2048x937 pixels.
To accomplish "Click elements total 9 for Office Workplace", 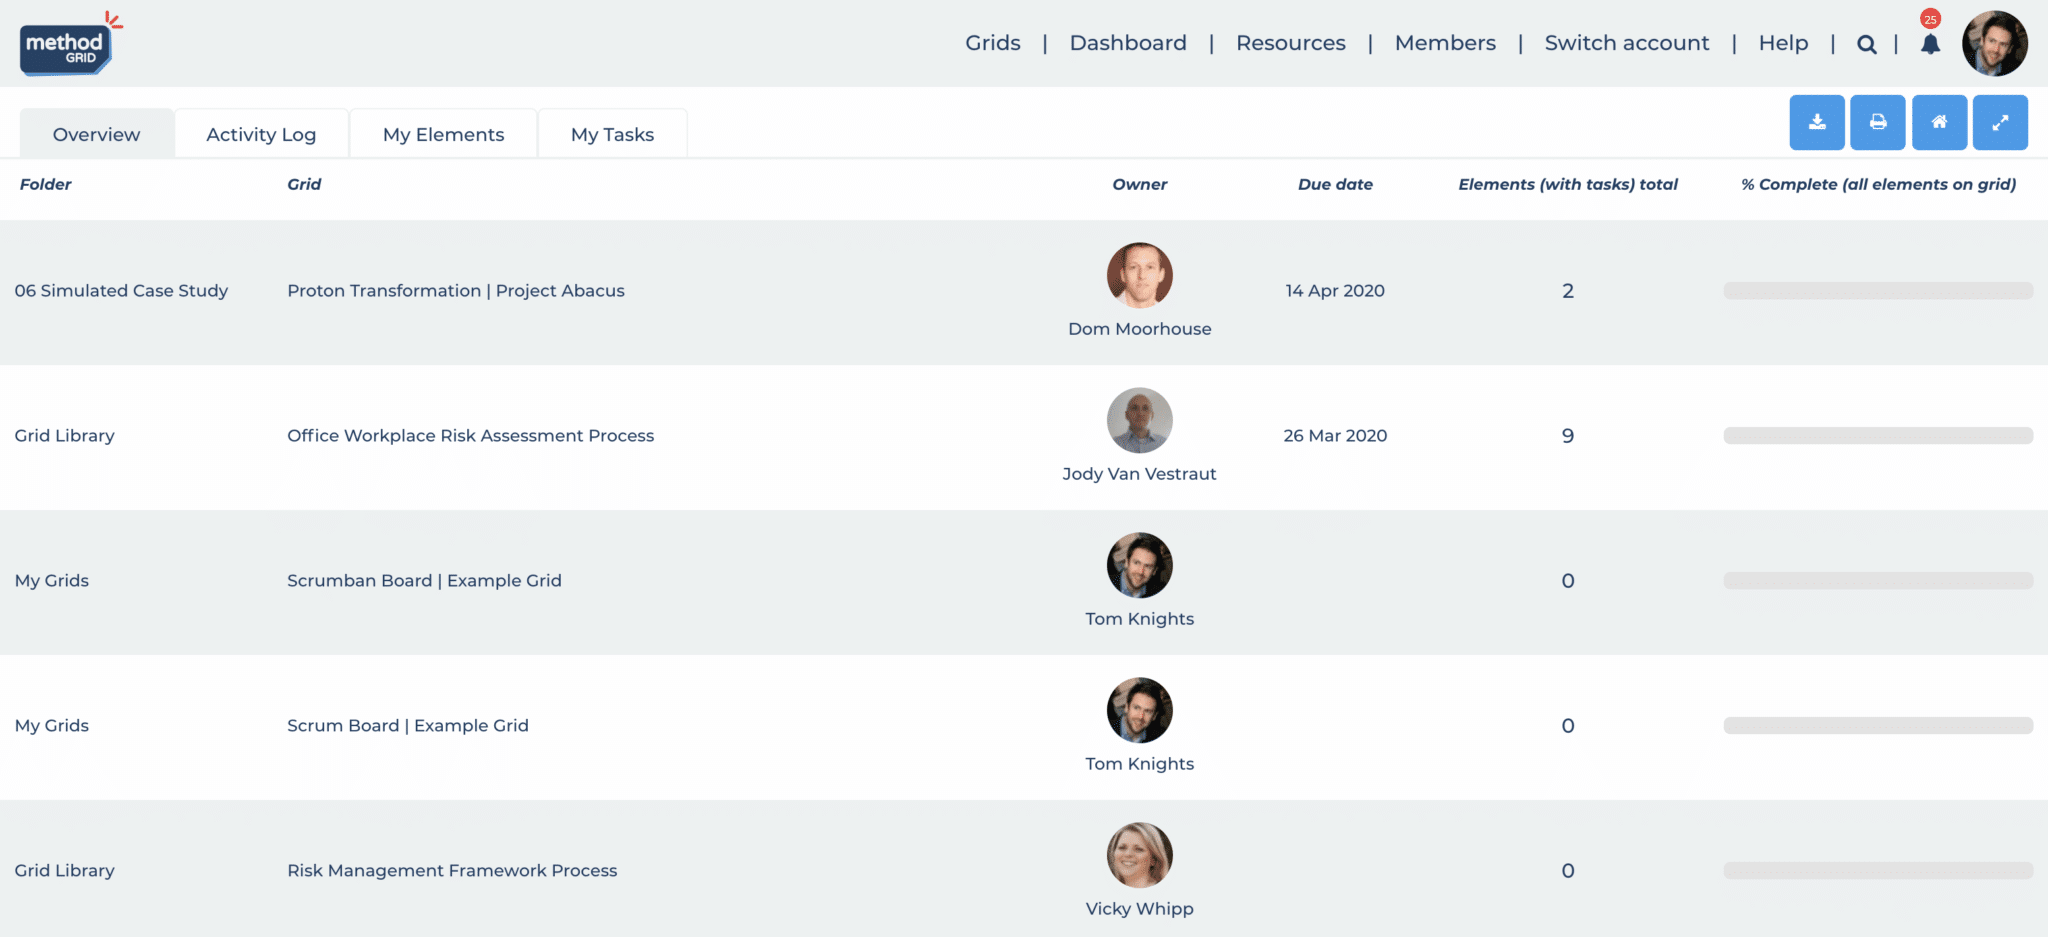I will pyautogui.click(x=1568, y=436).
